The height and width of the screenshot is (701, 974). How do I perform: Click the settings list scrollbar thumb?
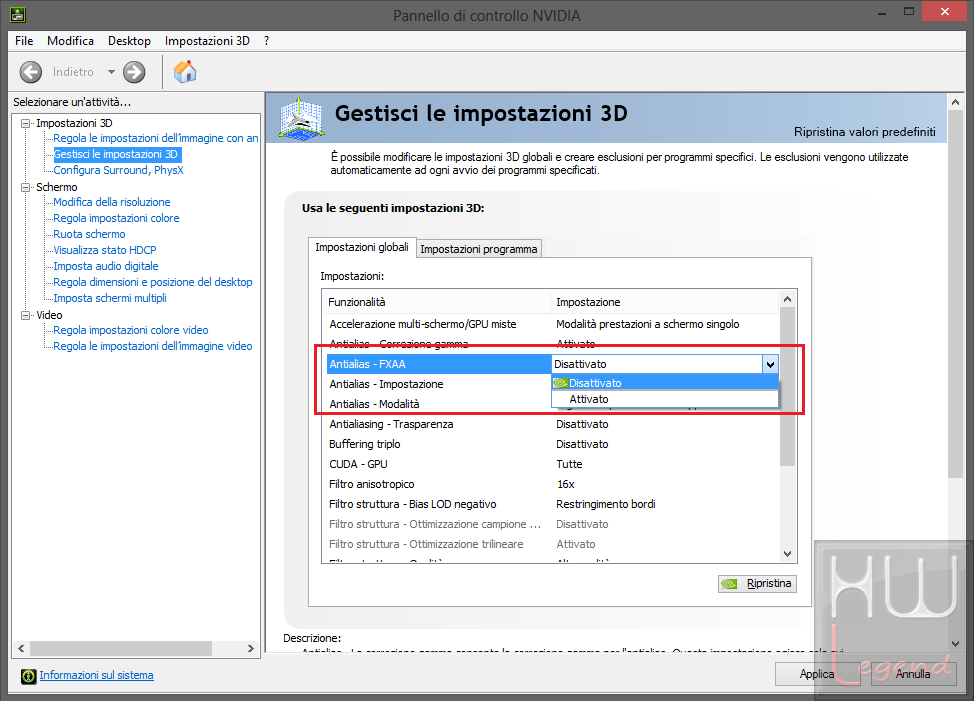point(788,386)
